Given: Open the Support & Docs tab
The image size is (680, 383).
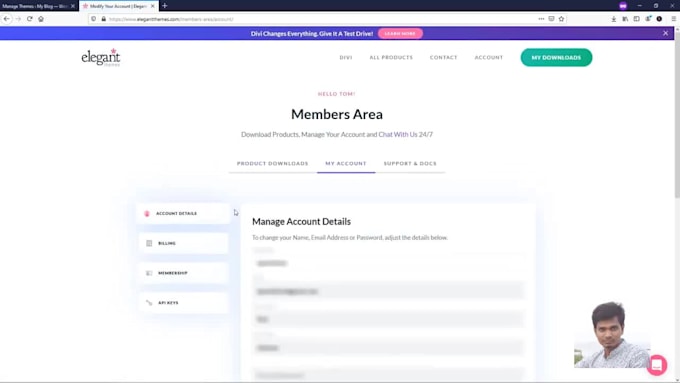Looking at the screenshot, I should point(410,164).
